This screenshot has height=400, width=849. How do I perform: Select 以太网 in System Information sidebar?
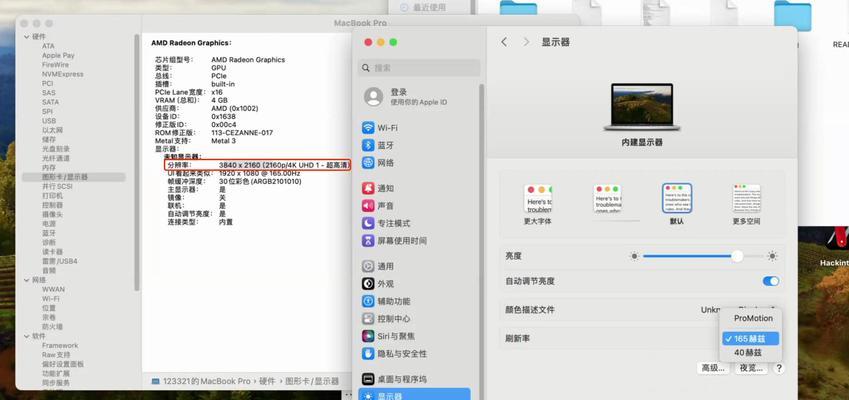[53, 130]
